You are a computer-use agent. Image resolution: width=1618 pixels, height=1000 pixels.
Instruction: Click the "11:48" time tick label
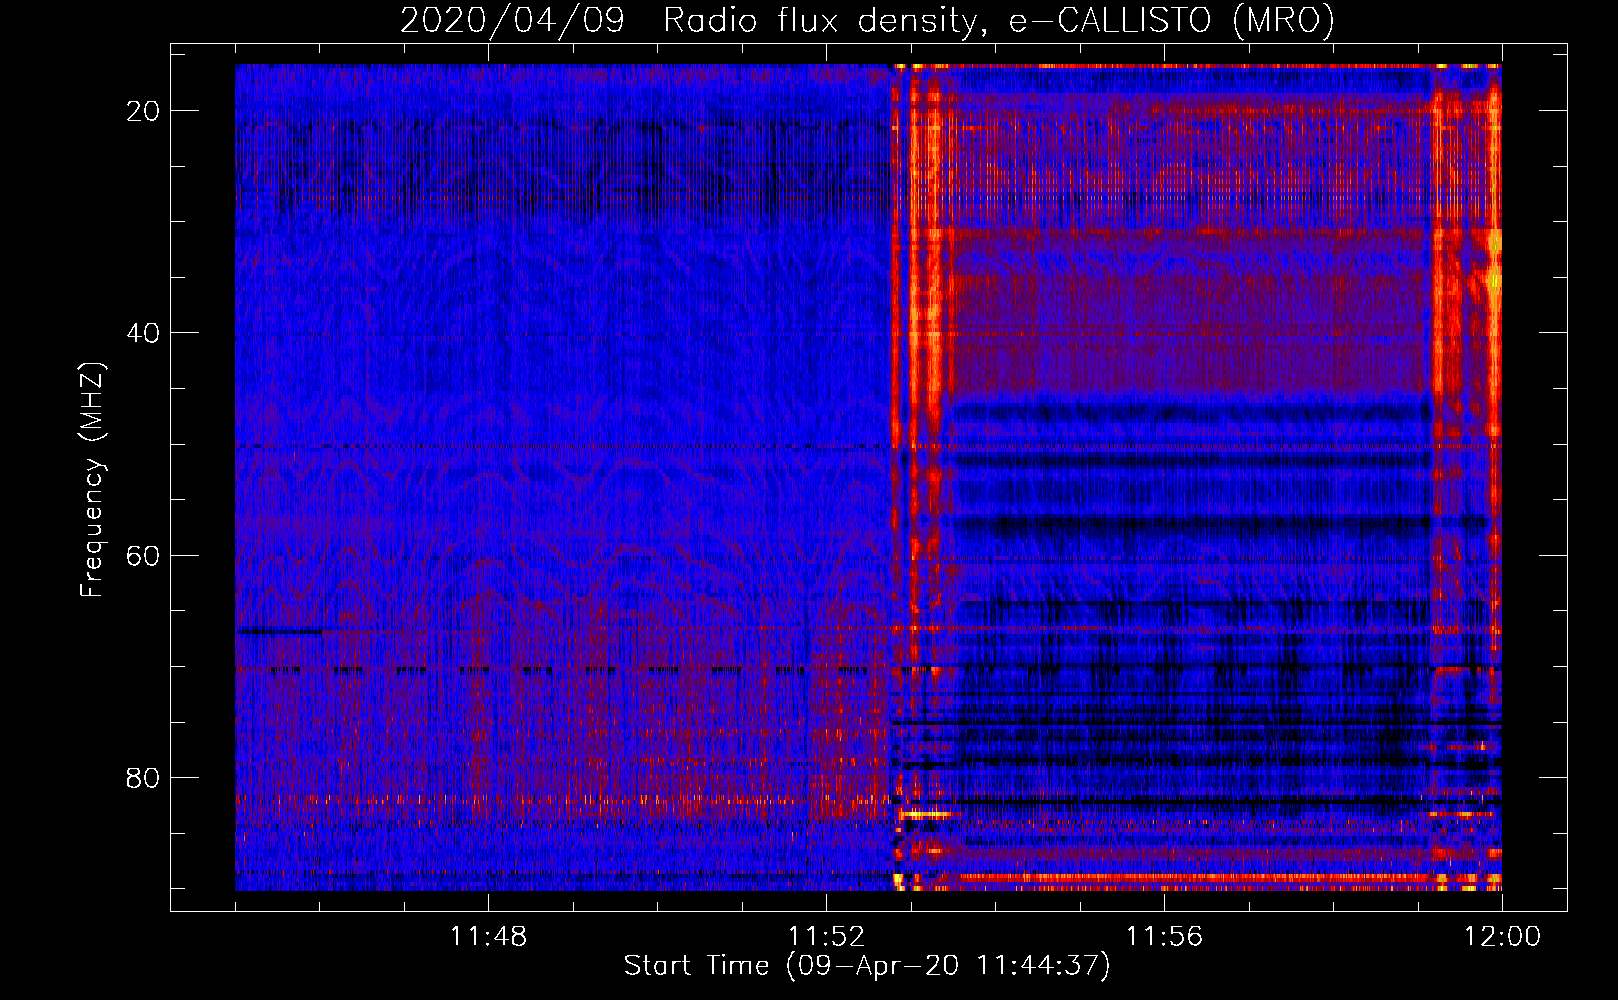pyautogui.click(x=488, y=937)
